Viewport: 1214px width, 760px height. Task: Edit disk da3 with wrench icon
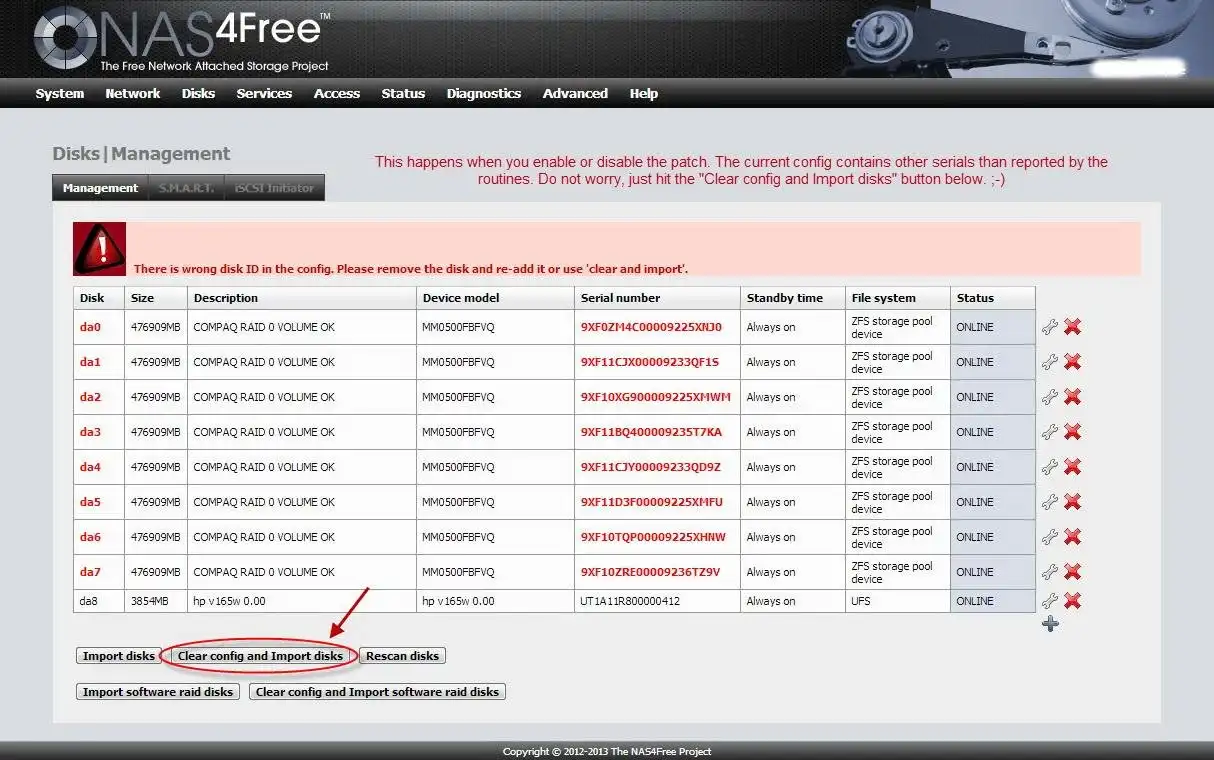click(x=1049, y=432)
